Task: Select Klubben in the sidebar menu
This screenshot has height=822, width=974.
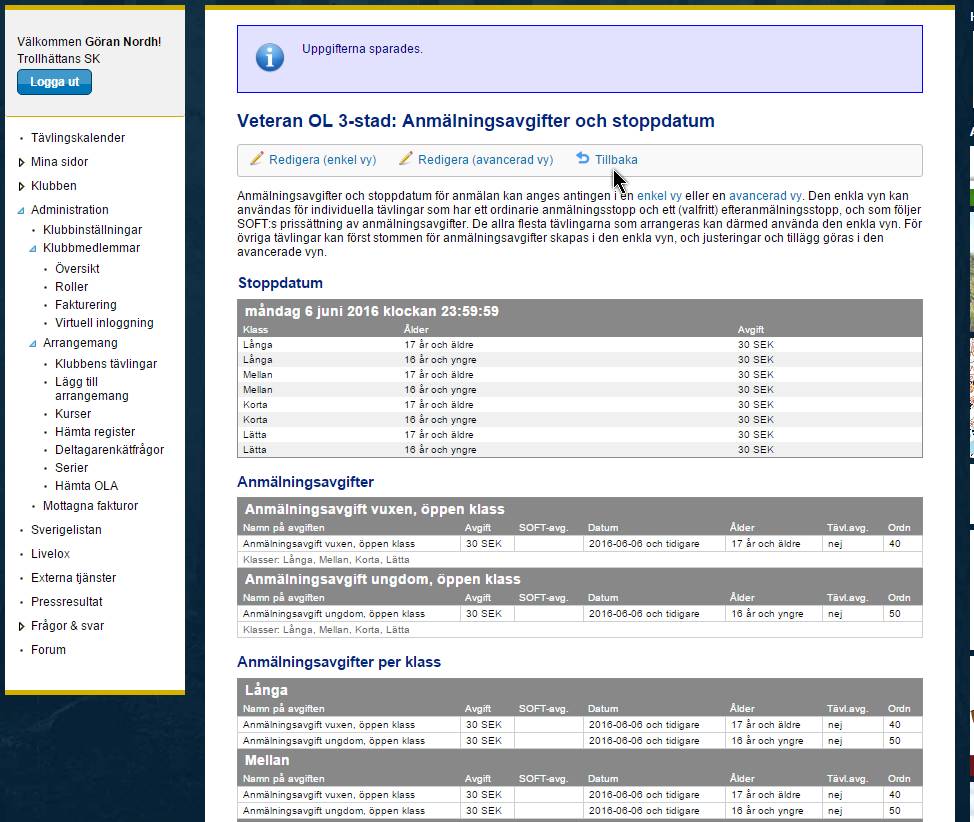Action: point(54,186)
